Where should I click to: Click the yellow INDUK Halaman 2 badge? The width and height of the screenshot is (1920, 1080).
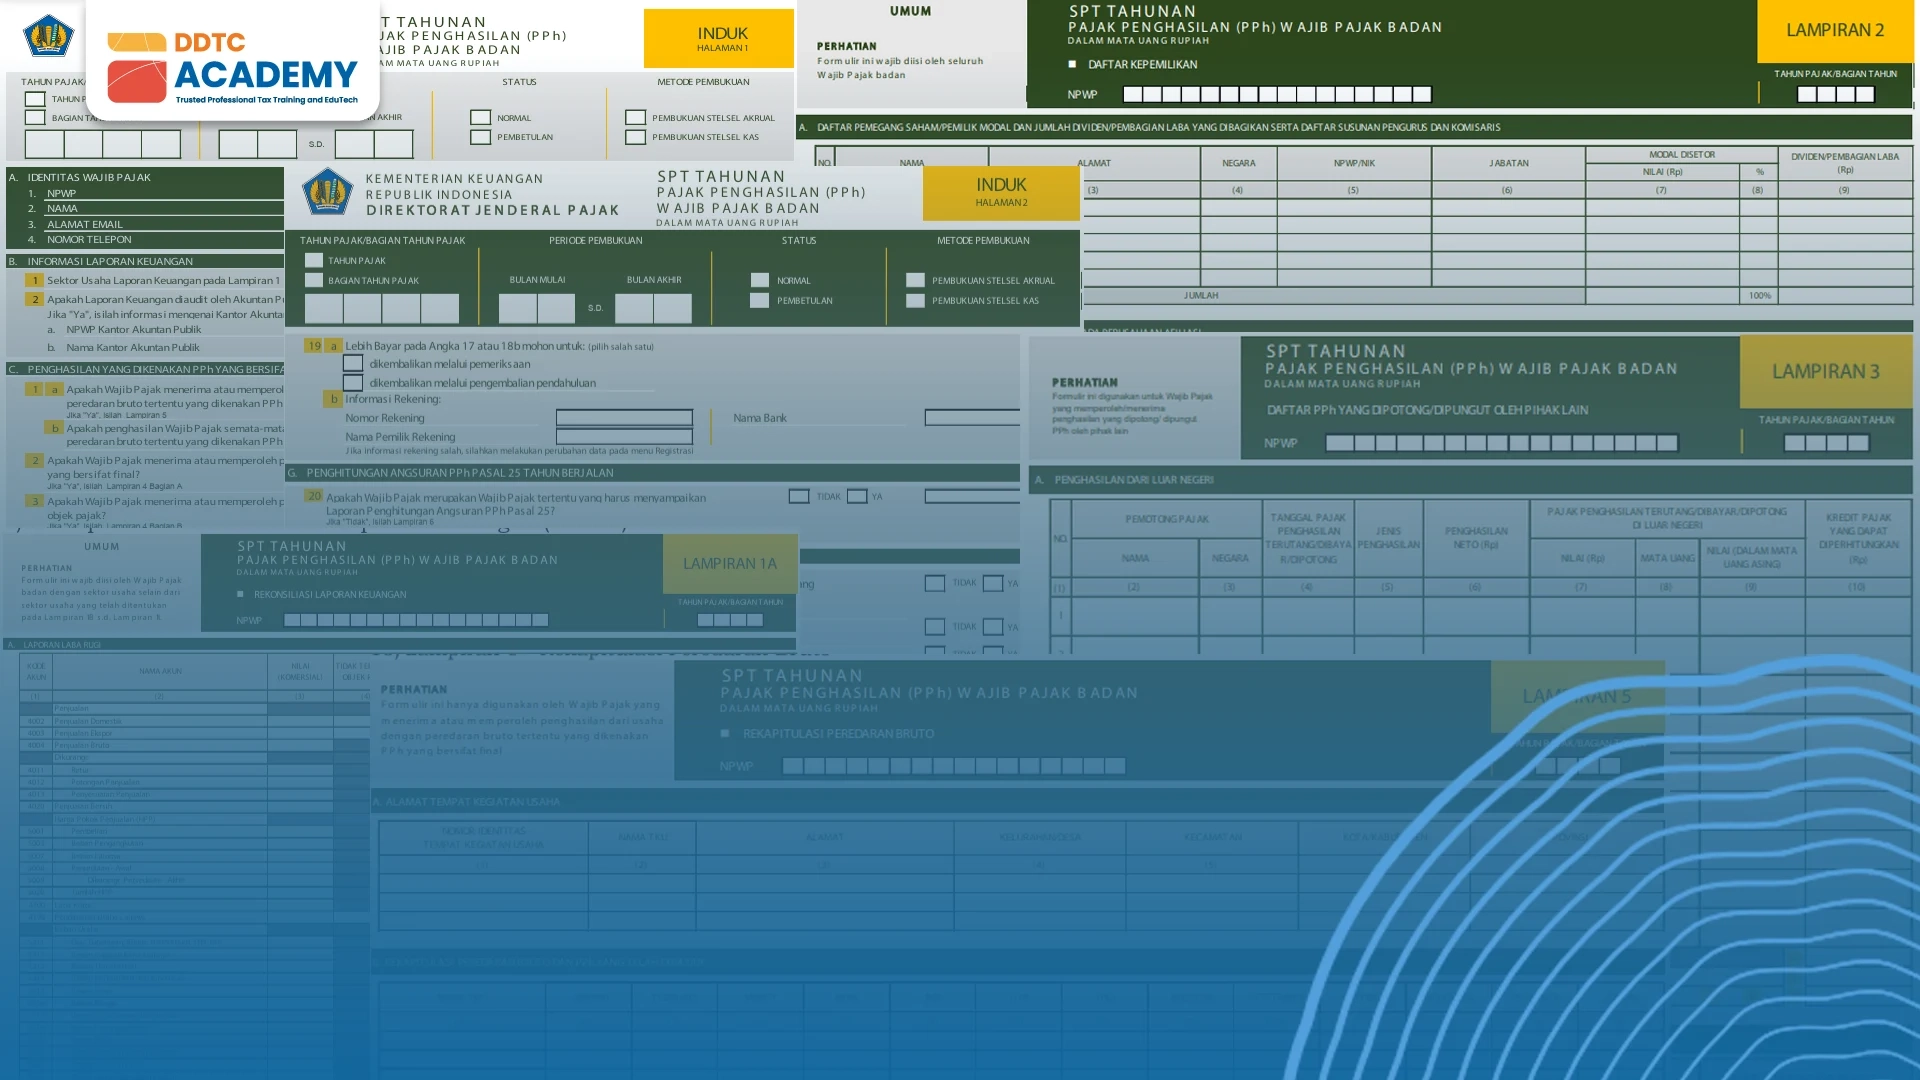pos(1001,192)
